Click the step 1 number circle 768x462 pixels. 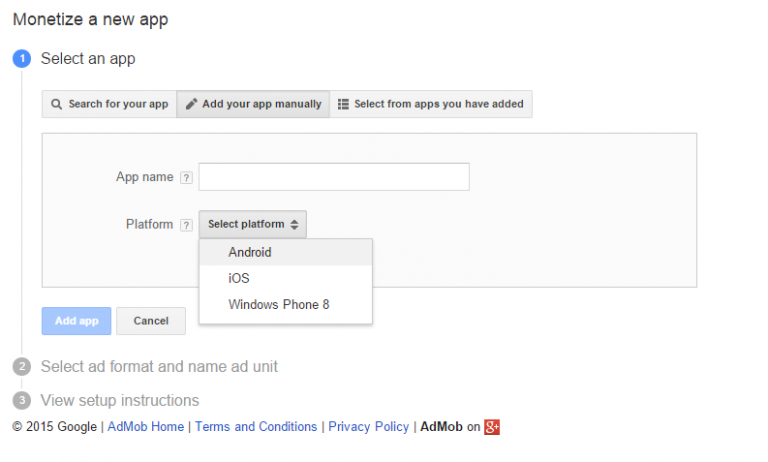click(22, 59)
